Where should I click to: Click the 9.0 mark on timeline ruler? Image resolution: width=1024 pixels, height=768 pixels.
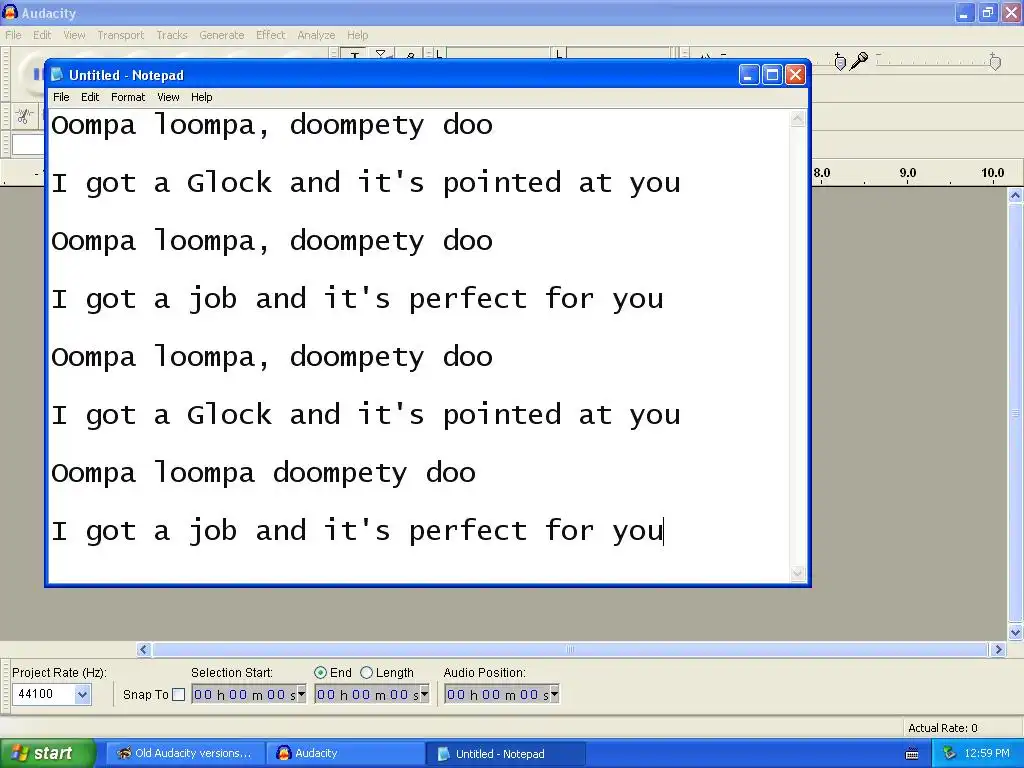tap(907, 173)
